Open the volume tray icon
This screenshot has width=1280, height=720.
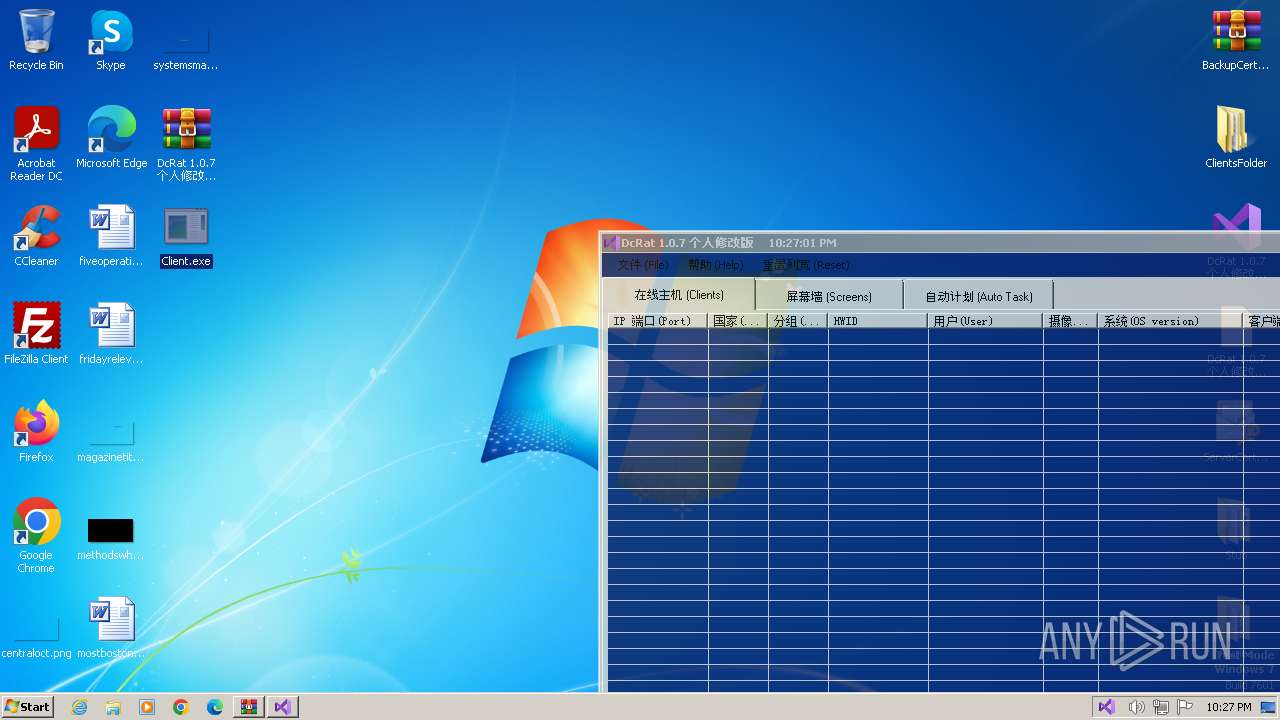[x=1136, y=707]
